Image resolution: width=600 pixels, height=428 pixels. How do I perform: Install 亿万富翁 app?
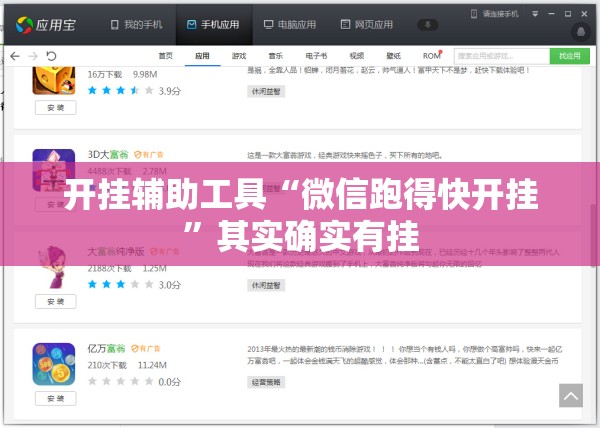(x=55, y=399)
